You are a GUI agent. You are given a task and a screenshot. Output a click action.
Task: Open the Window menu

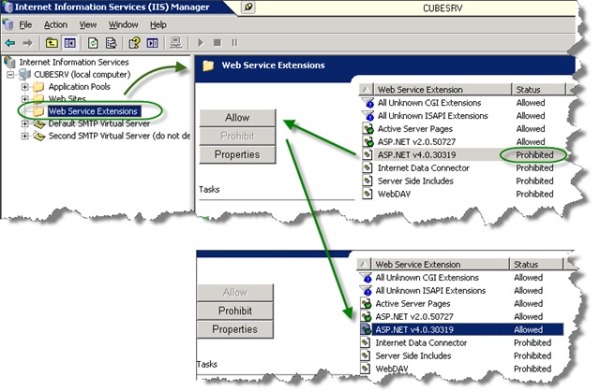(x=123, y=25)
